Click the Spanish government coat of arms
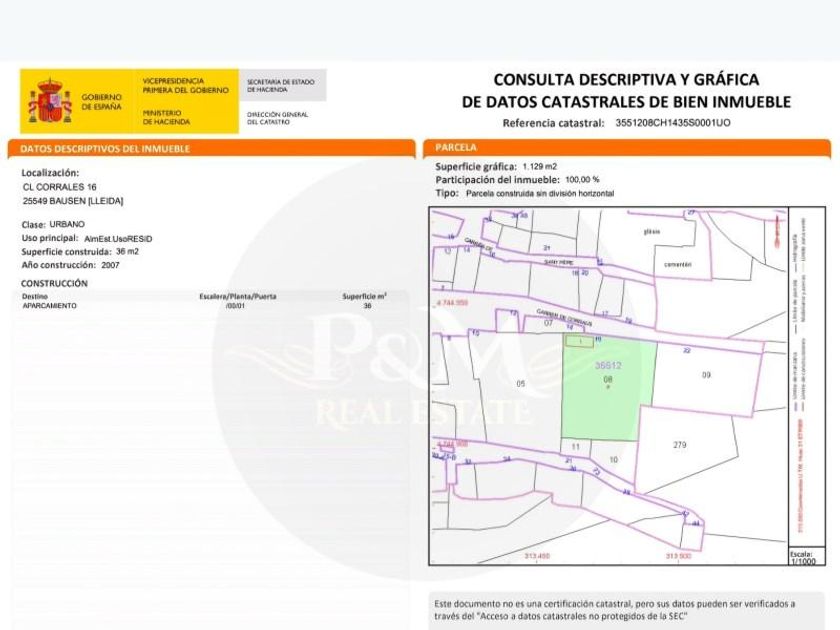840x630 pixels. pyautogui.click(x=50, y=101)
